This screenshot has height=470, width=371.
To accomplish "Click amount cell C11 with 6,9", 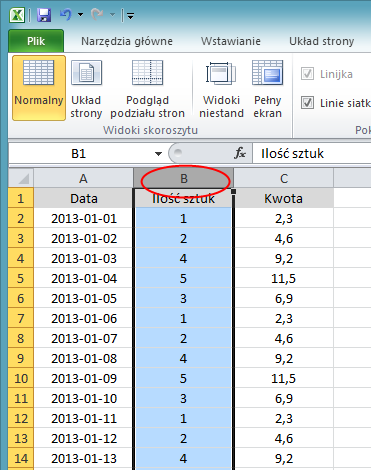I will 284,398.
